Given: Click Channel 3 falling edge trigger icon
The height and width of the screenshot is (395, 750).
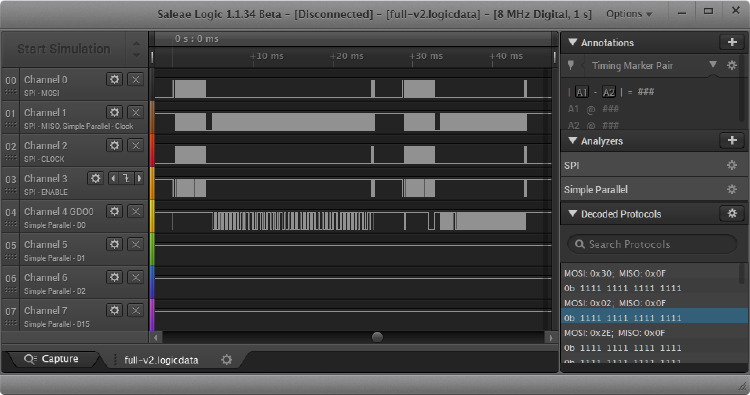Looking at the screenshot, I should [x=126, y=178].
